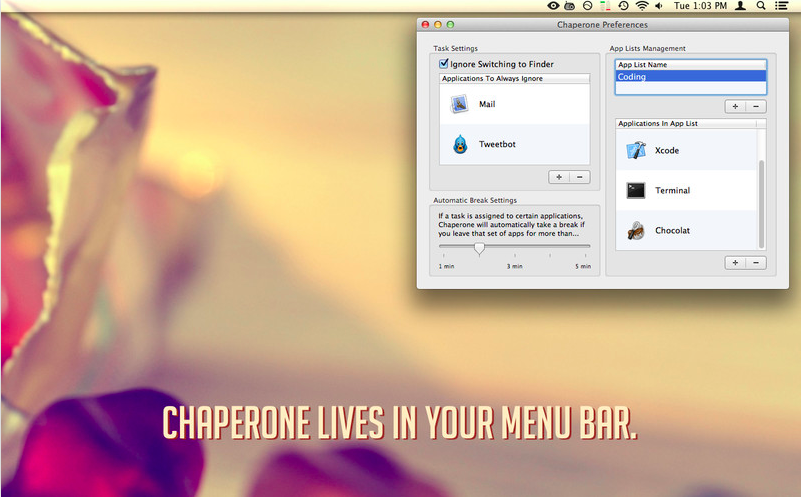The height and width of the screenshot is (497, 801).
Task: Zoom the Chaperone Preferences window
Action: (450, 25)
